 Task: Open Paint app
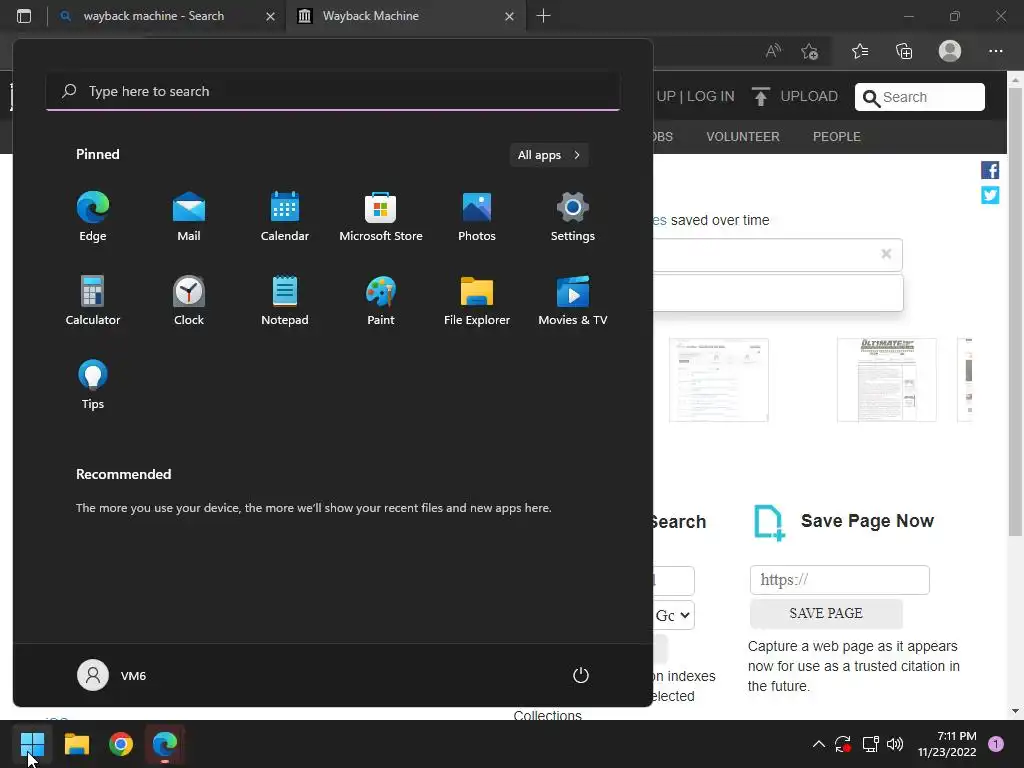pyautogui.click(x=381, y=300)
